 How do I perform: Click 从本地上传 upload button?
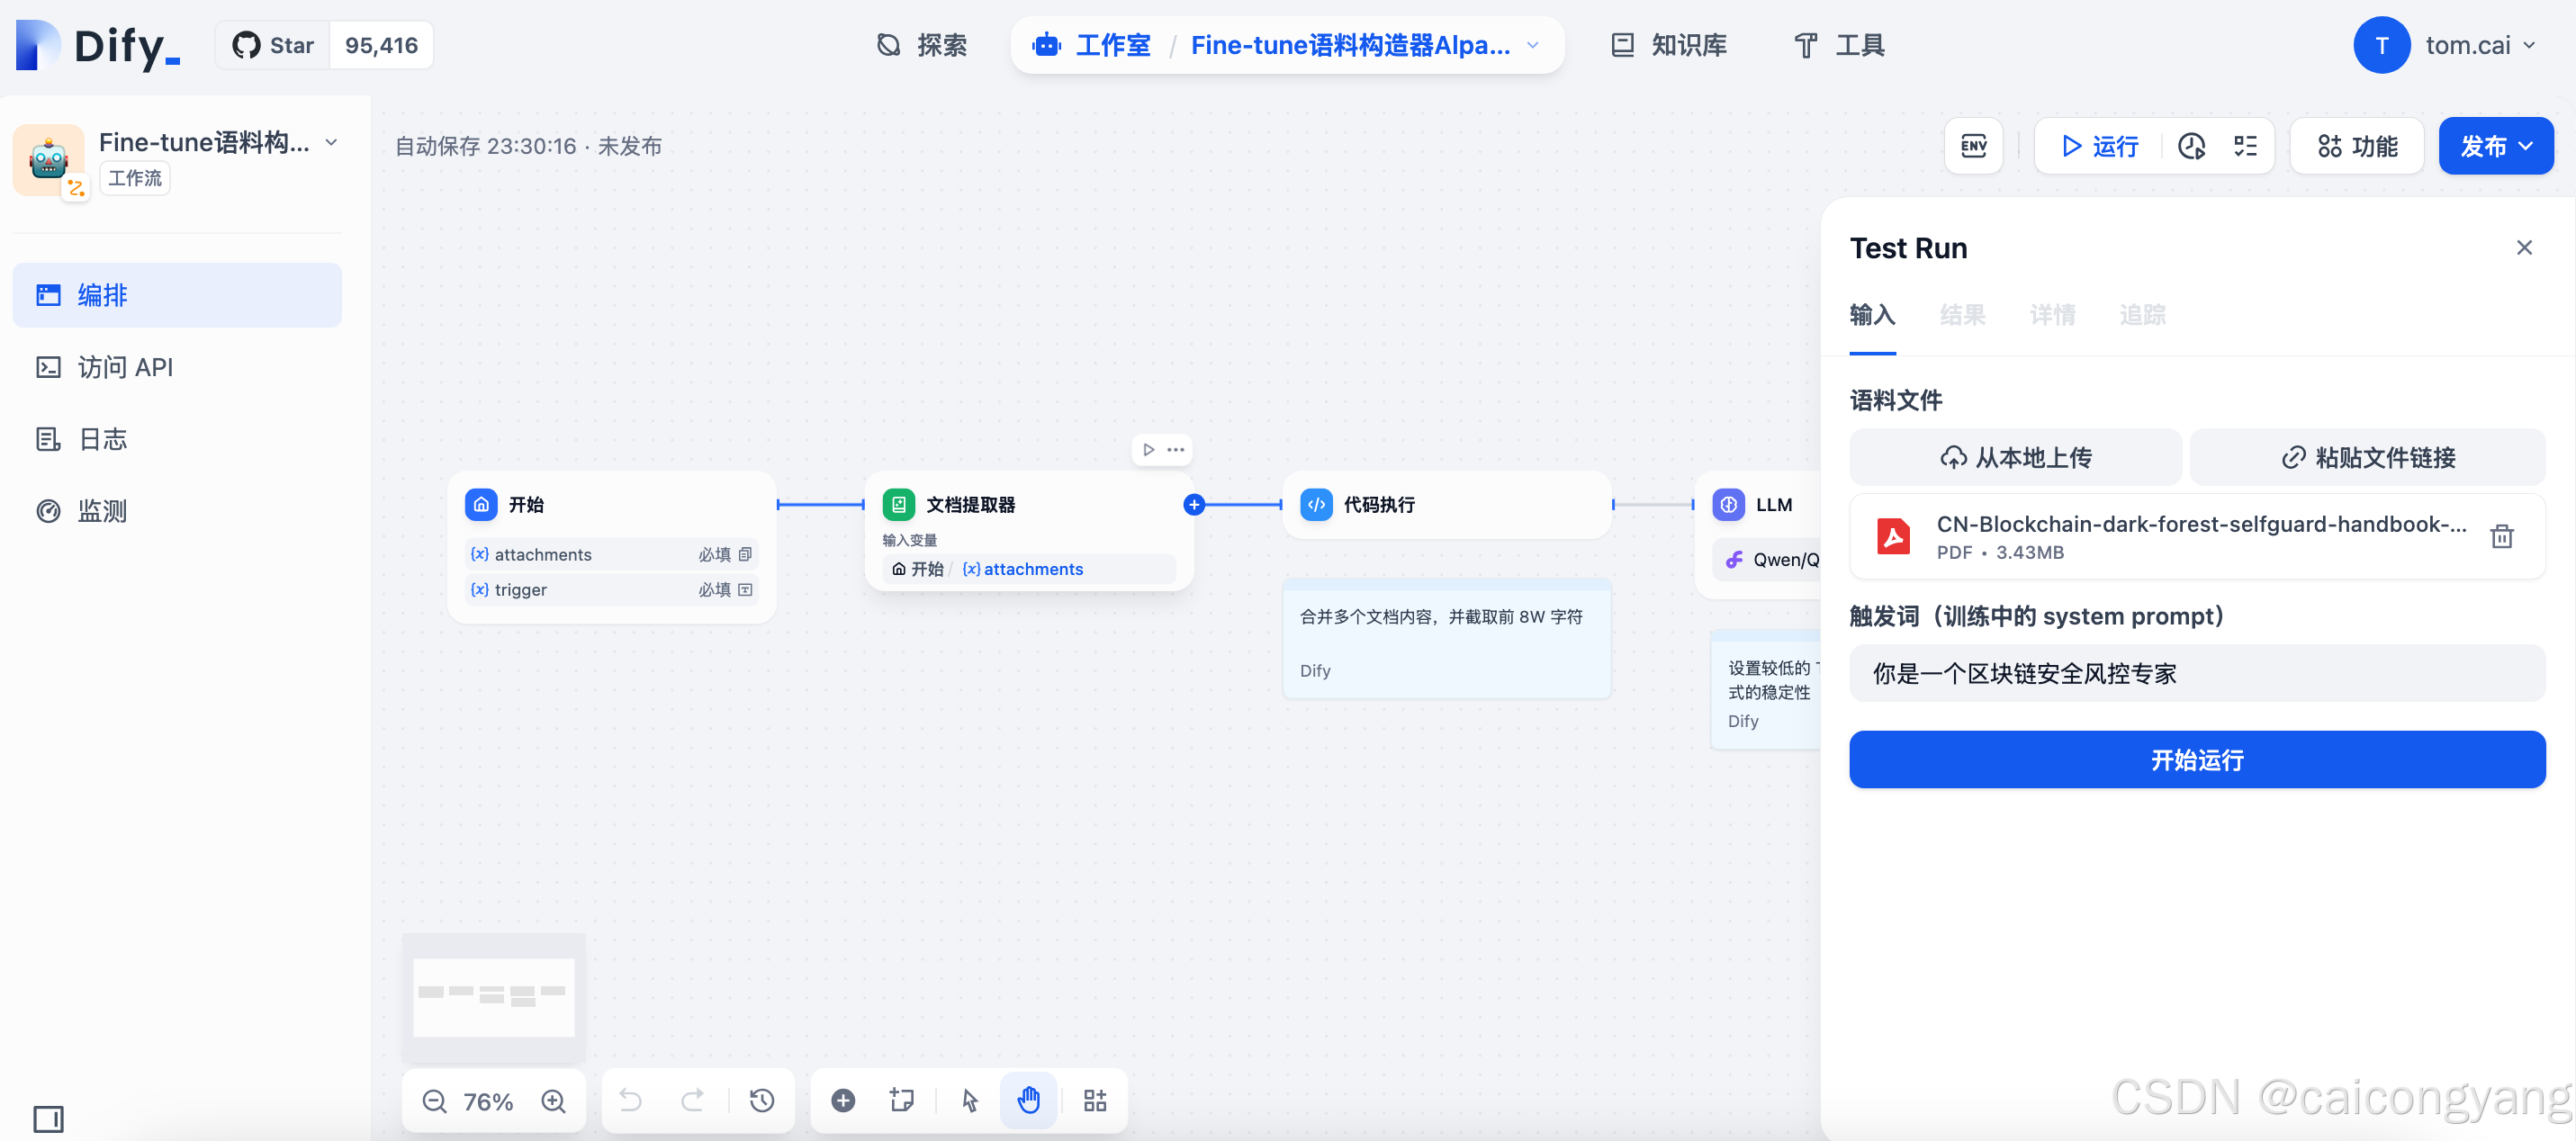[2015, 458]
